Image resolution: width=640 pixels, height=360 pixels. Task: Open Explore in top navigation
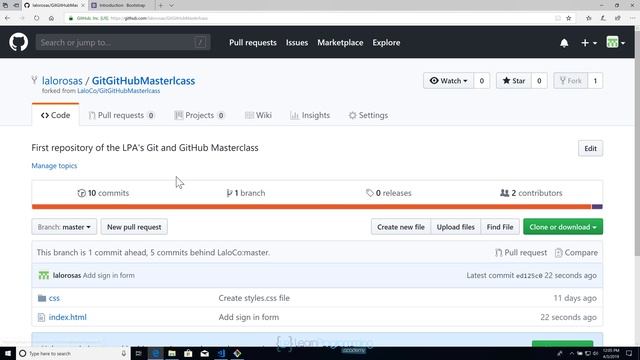point(386,42)
